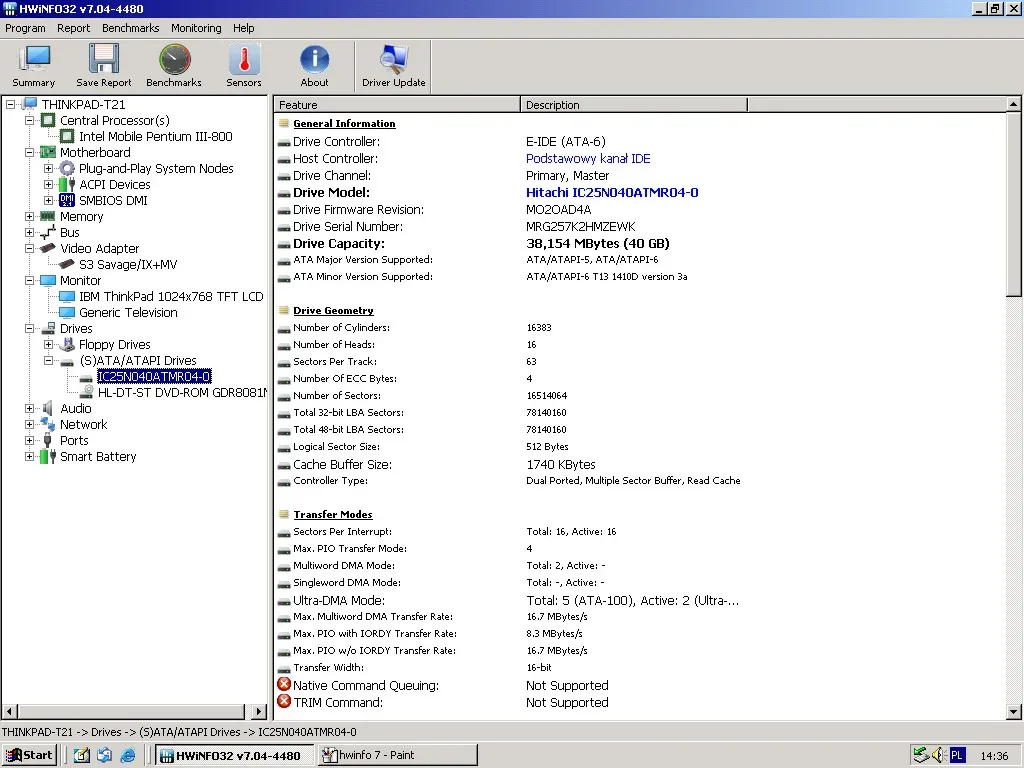This screenshot has height=768, width=1024.
Task: Click the HL-DT-ST DVD-ROM disc icon
Action: [86, 392]
